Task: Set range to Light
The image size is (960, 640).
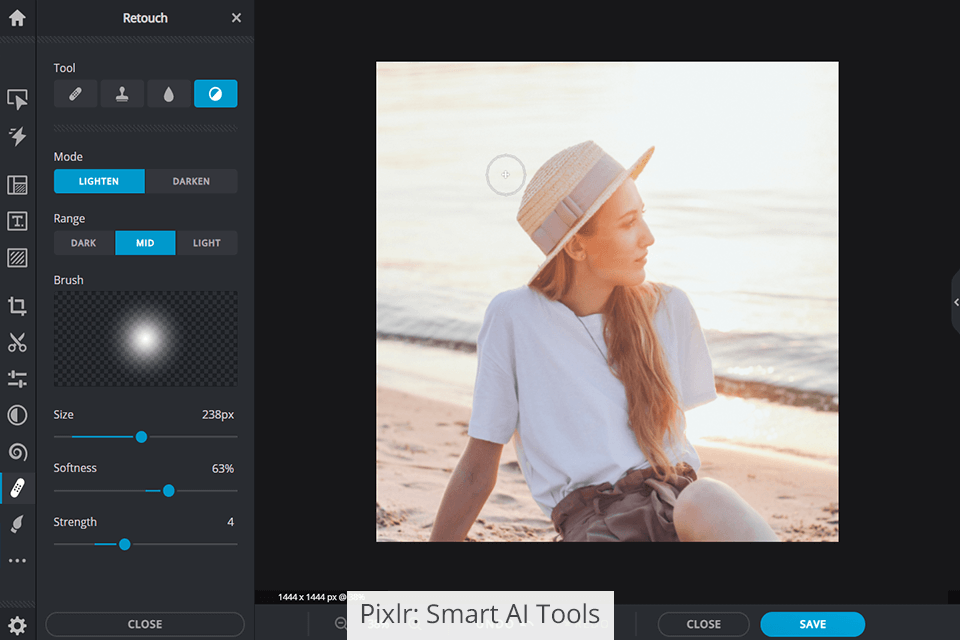Action: pos(207,243)
